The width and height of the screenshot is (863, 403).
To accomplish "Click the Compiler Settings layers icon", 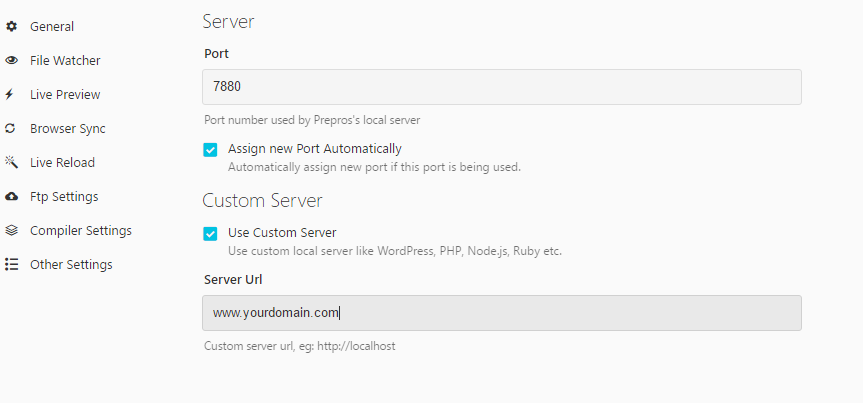I will point(12,231).
